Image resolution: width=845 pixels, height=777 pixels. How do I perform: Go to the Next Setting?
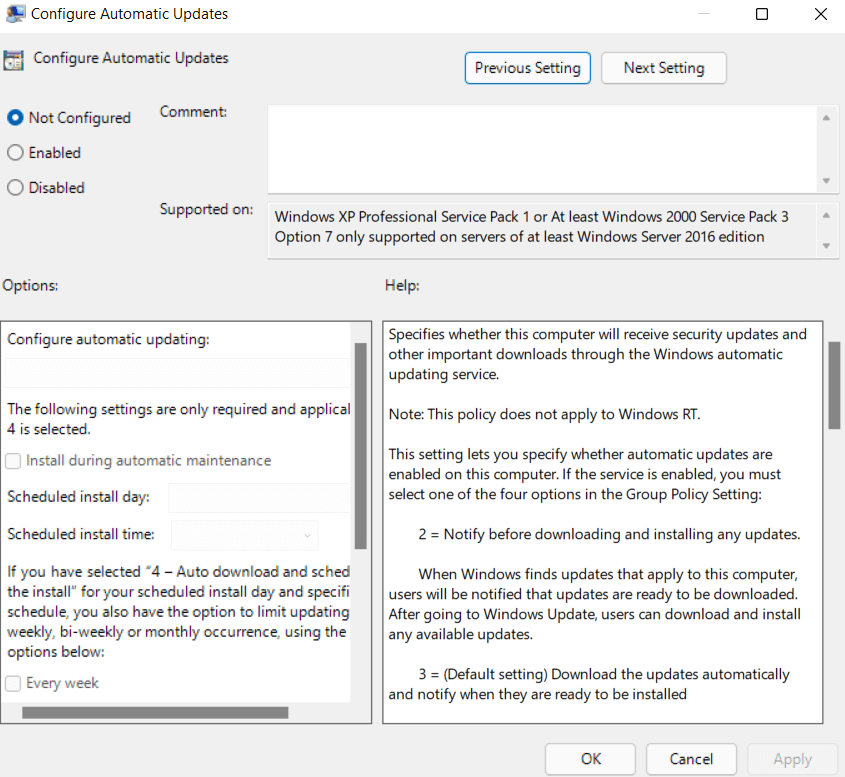click(663, 68)
